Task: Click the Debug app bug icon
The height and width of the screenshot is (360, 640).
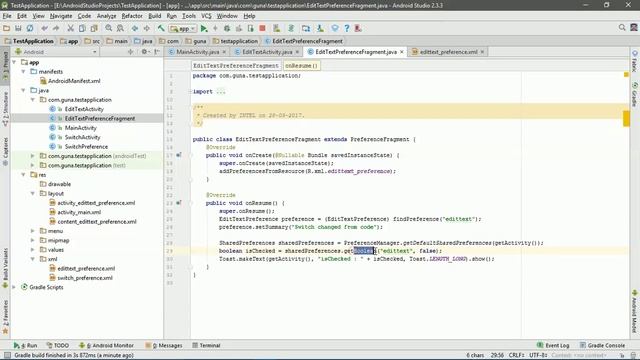Action: [x=227, y=28]
